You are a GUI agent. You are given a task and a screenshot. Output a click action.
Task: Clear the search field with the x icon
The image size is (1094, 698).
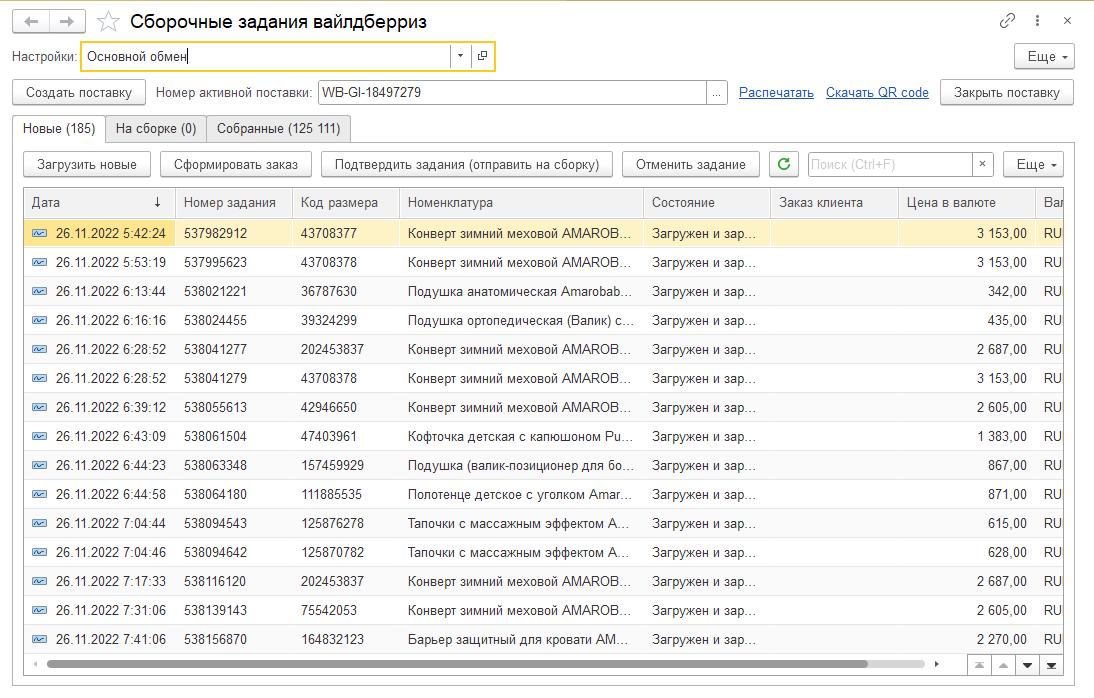pyautogui.click(x=982, y=164)
